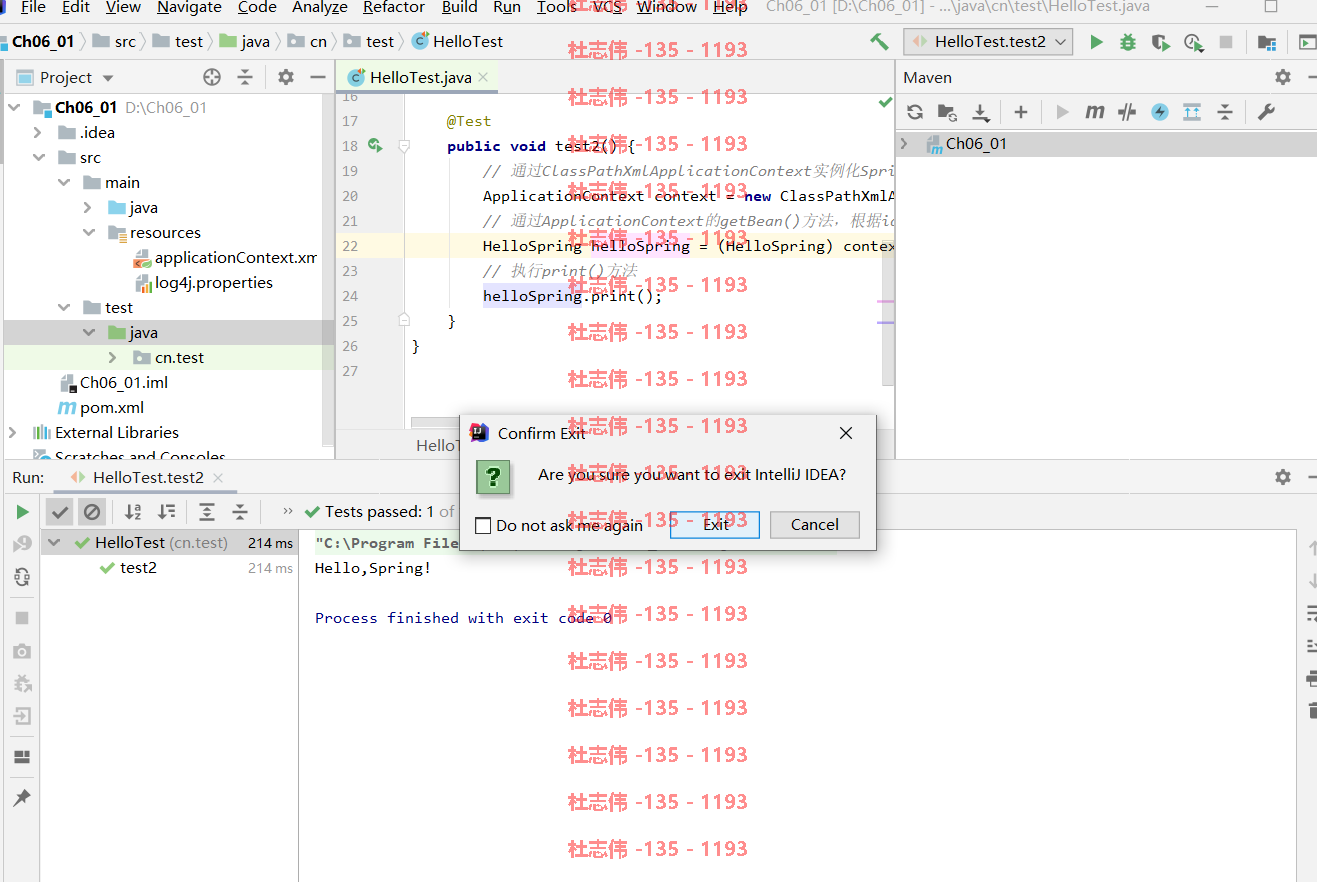The height and width of the screenshot is (882, 1317).
Task: Expand the .idea folder
Action: pyautogui.click(x=38, y=133)
